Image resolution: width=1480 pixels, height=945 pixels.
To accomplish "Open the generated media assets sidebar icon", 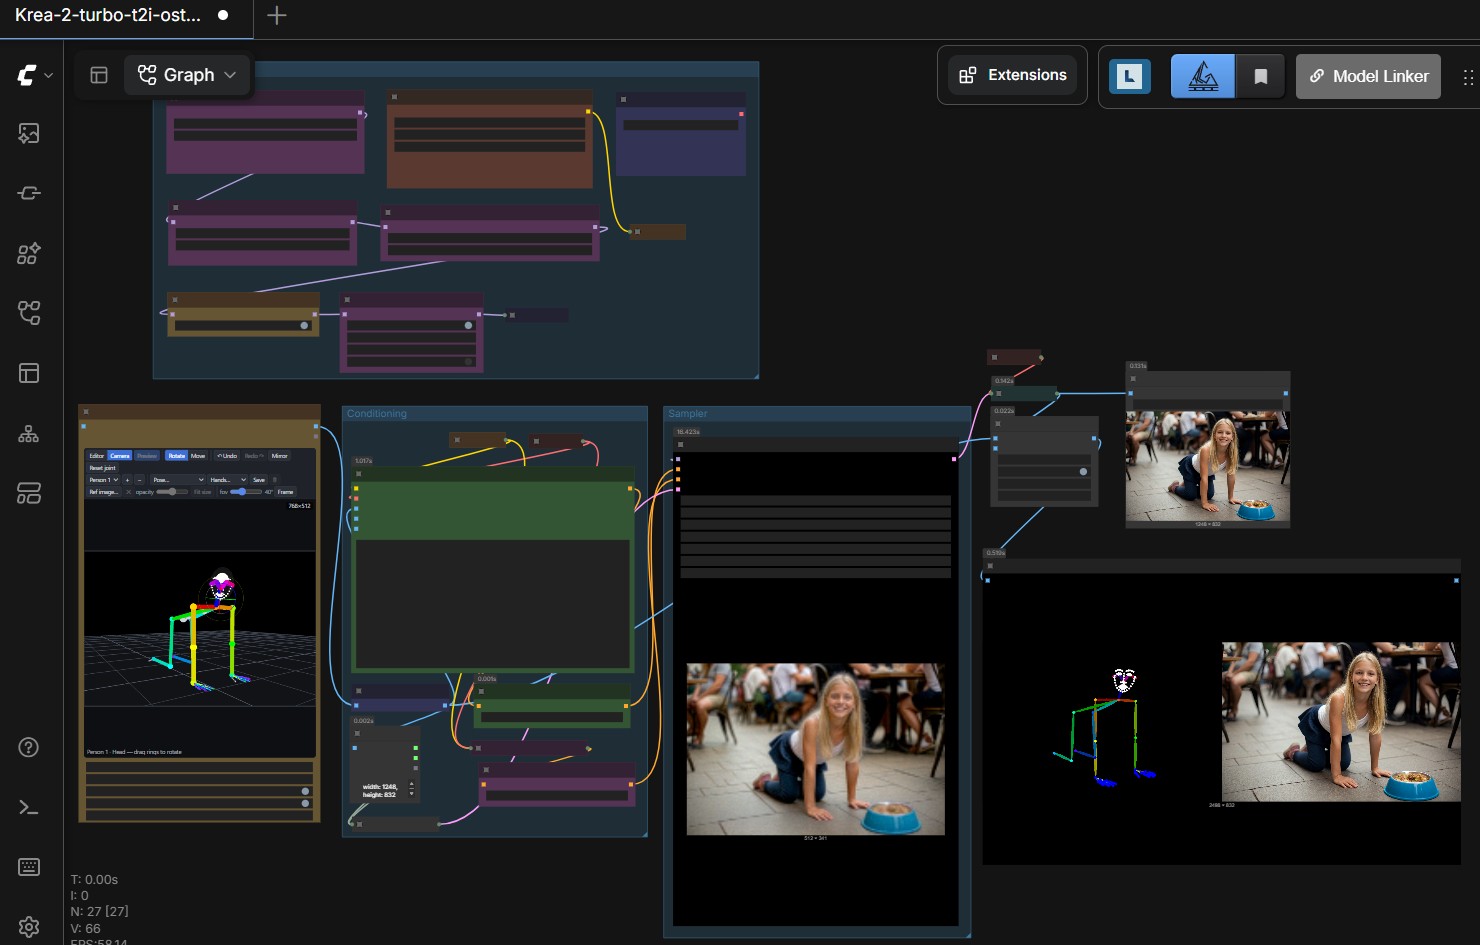I will [29, 133].
